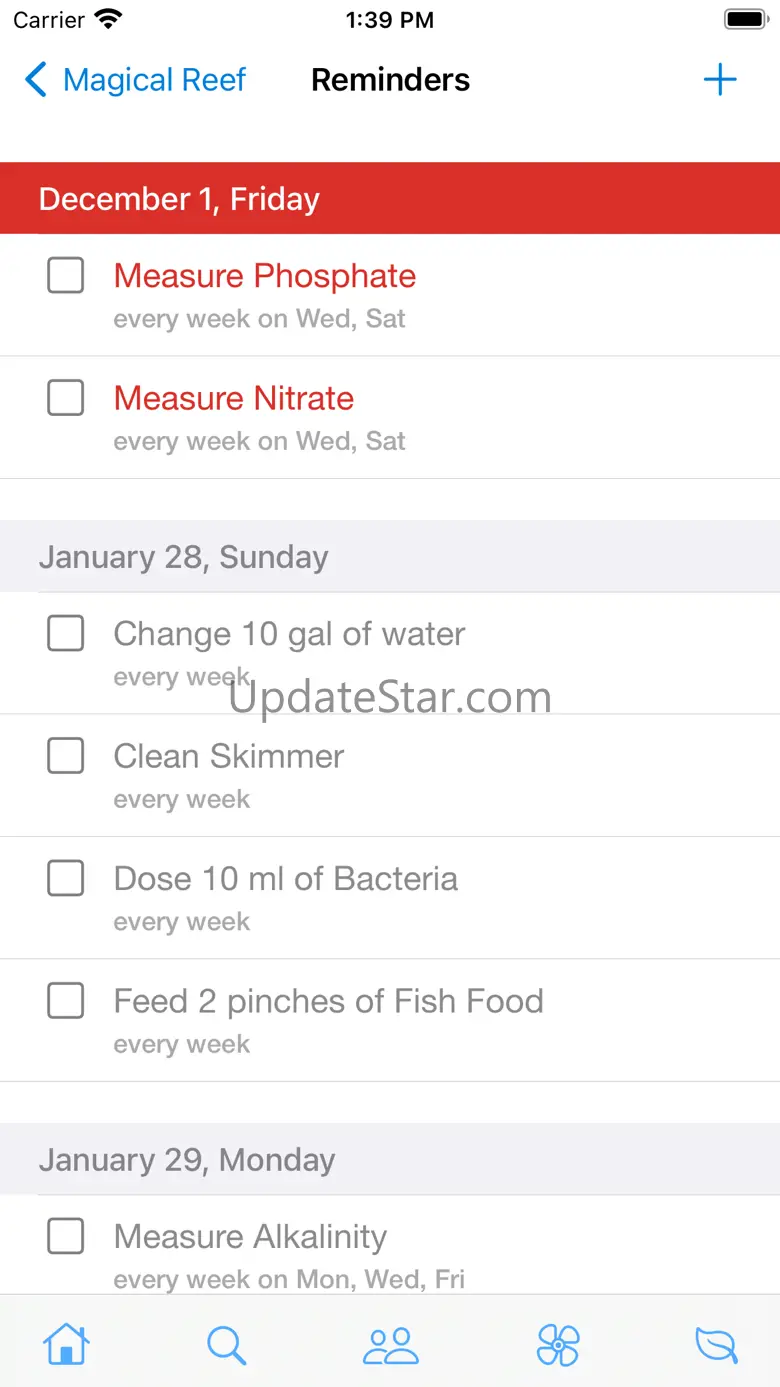Open the Search magnifier tab
Viewport: 780px width, 1387px height.
click(227, 1344)
